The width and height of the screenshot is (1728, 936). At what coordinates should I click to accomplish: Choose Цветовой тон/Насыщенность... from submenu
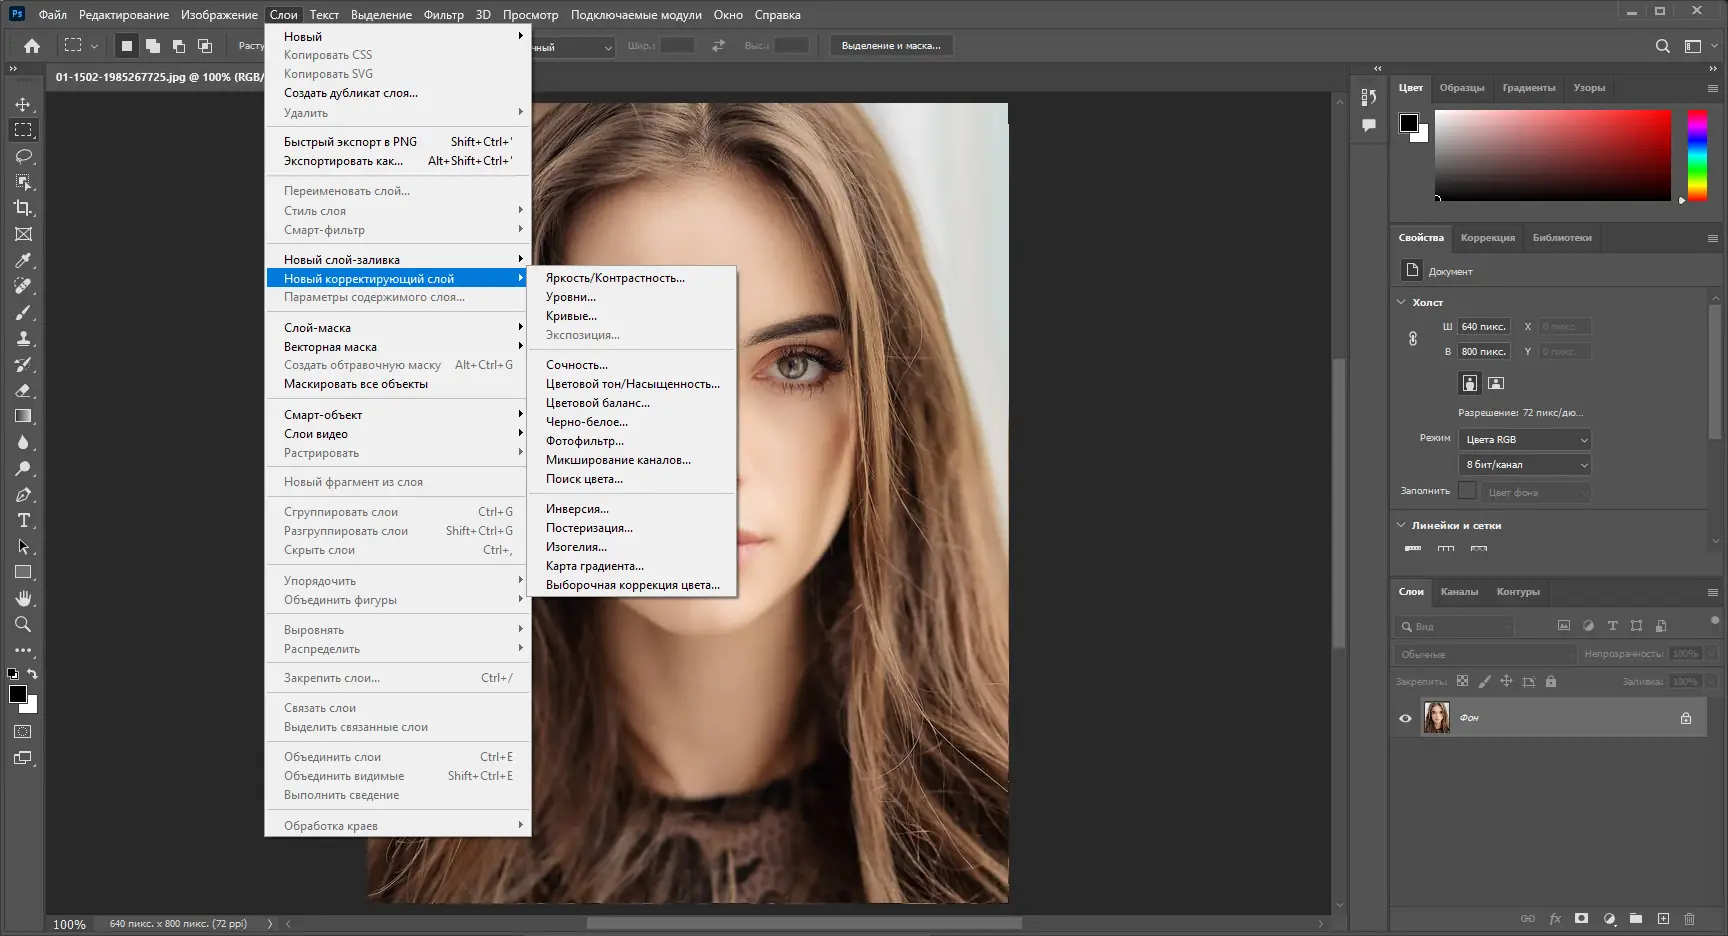coord(632,384)
